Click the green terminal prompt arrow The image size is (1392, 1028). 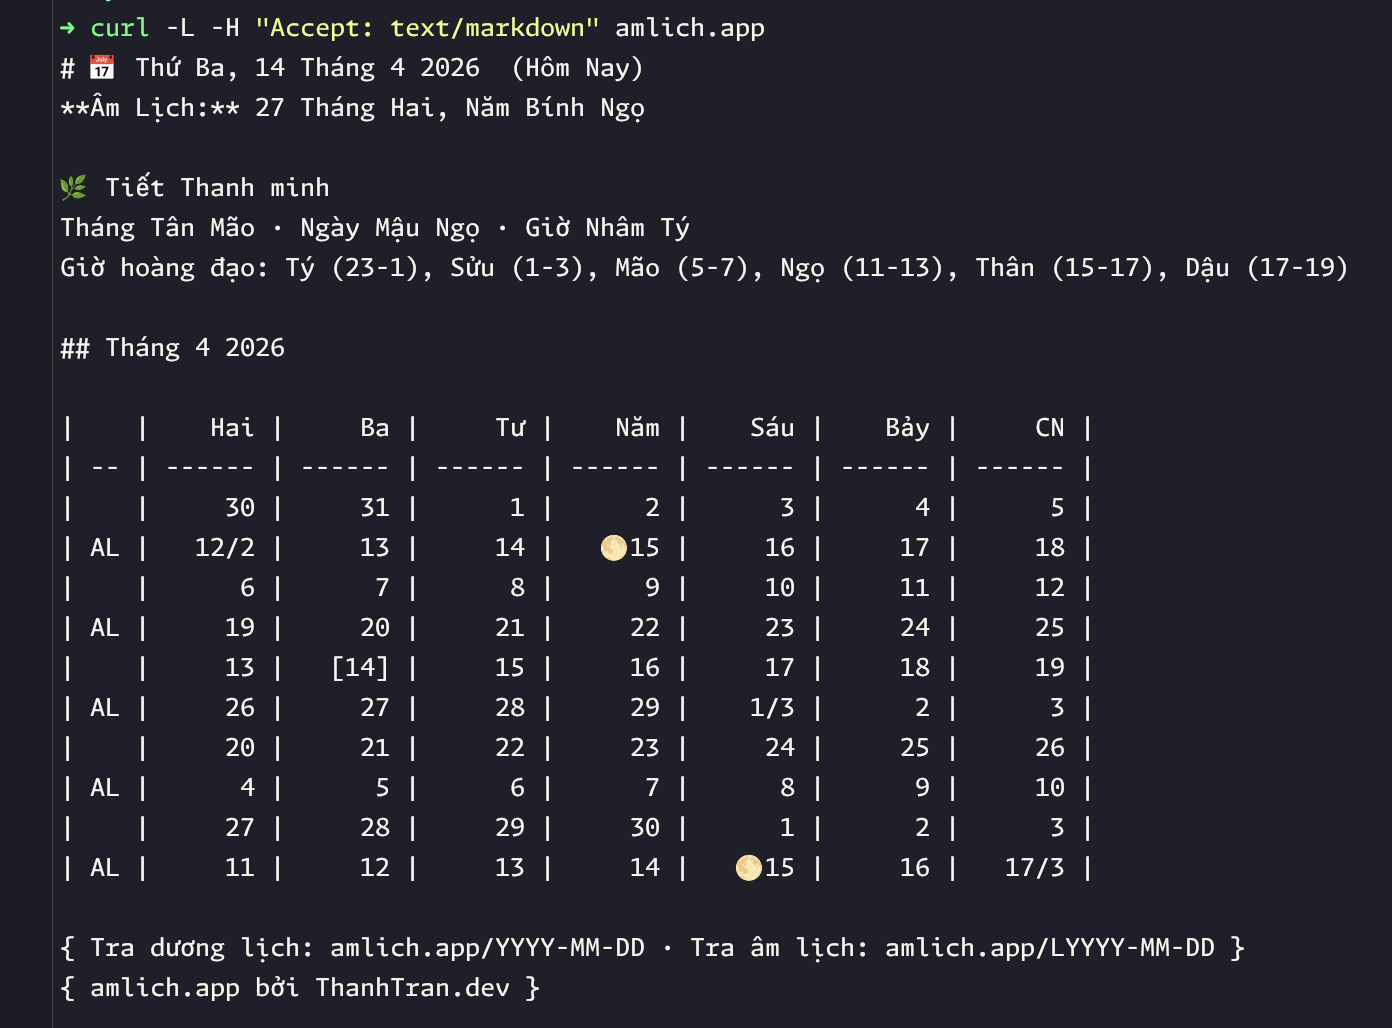tap(66, 28)
